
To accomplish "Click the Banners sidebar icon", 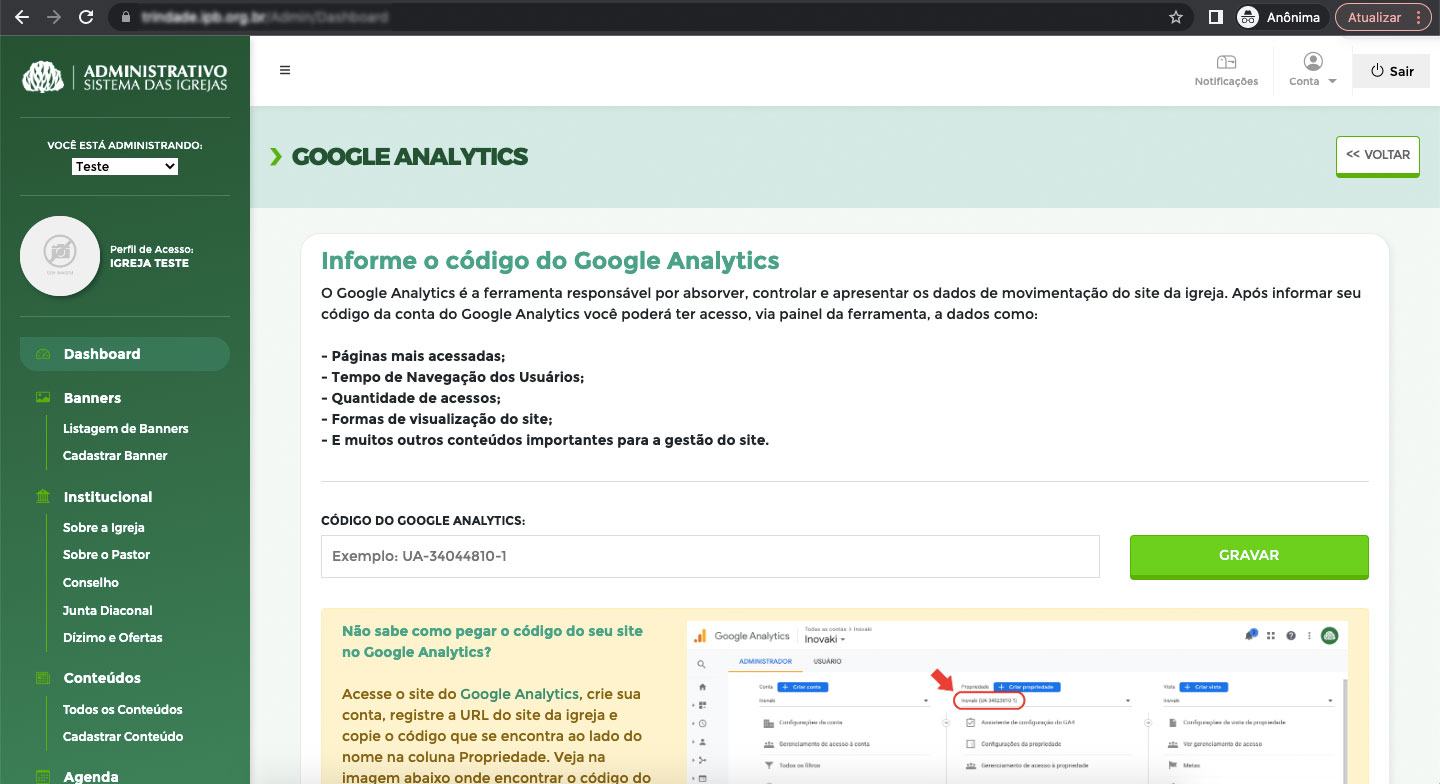I will tap(43, 398).
